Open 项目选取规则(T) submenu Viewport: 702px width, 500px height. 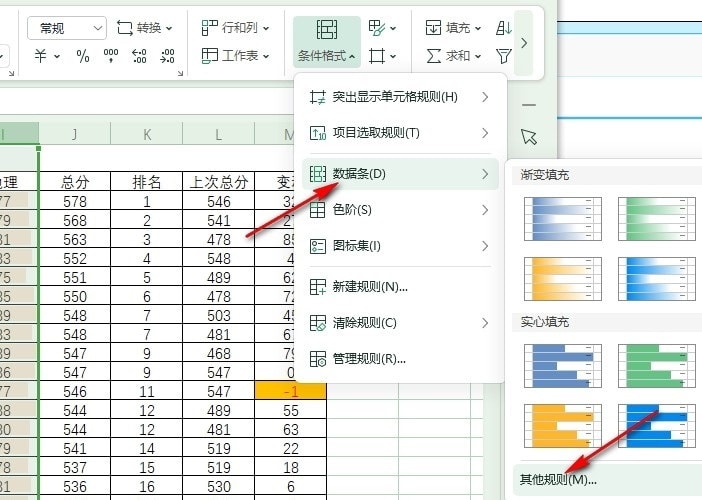click(400, 133)
